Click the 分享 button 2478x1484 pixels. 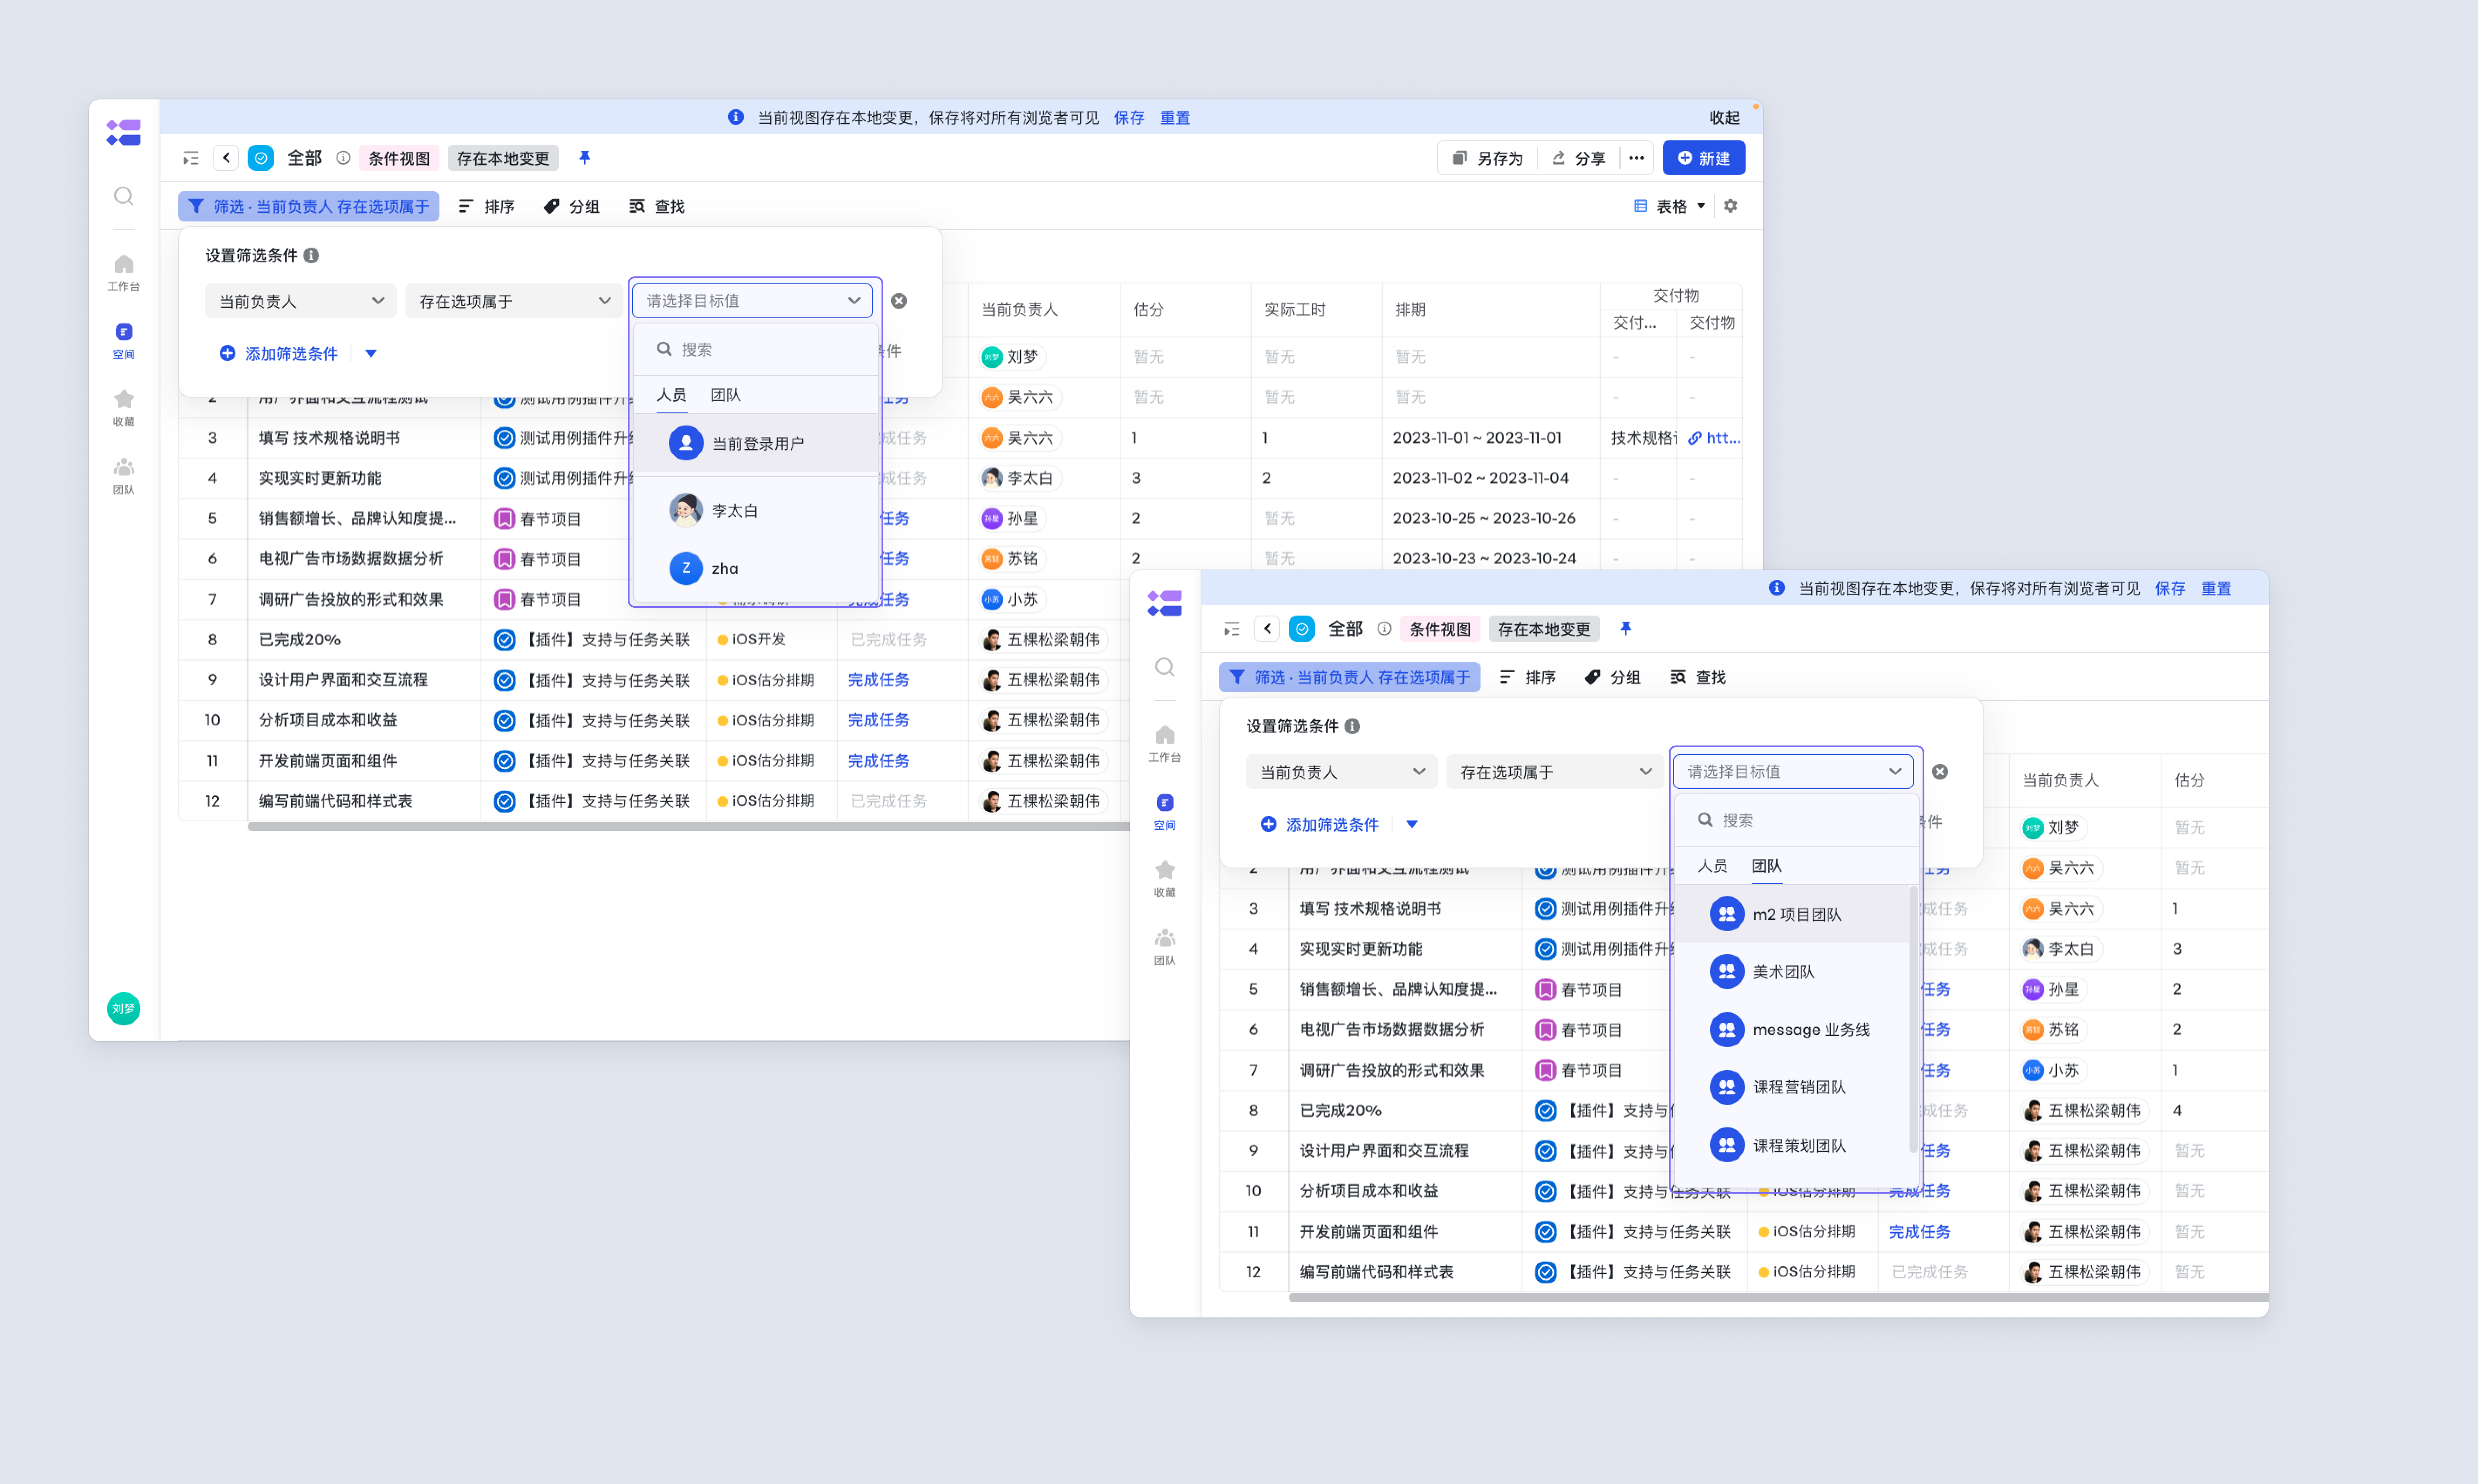point(1579,158)
